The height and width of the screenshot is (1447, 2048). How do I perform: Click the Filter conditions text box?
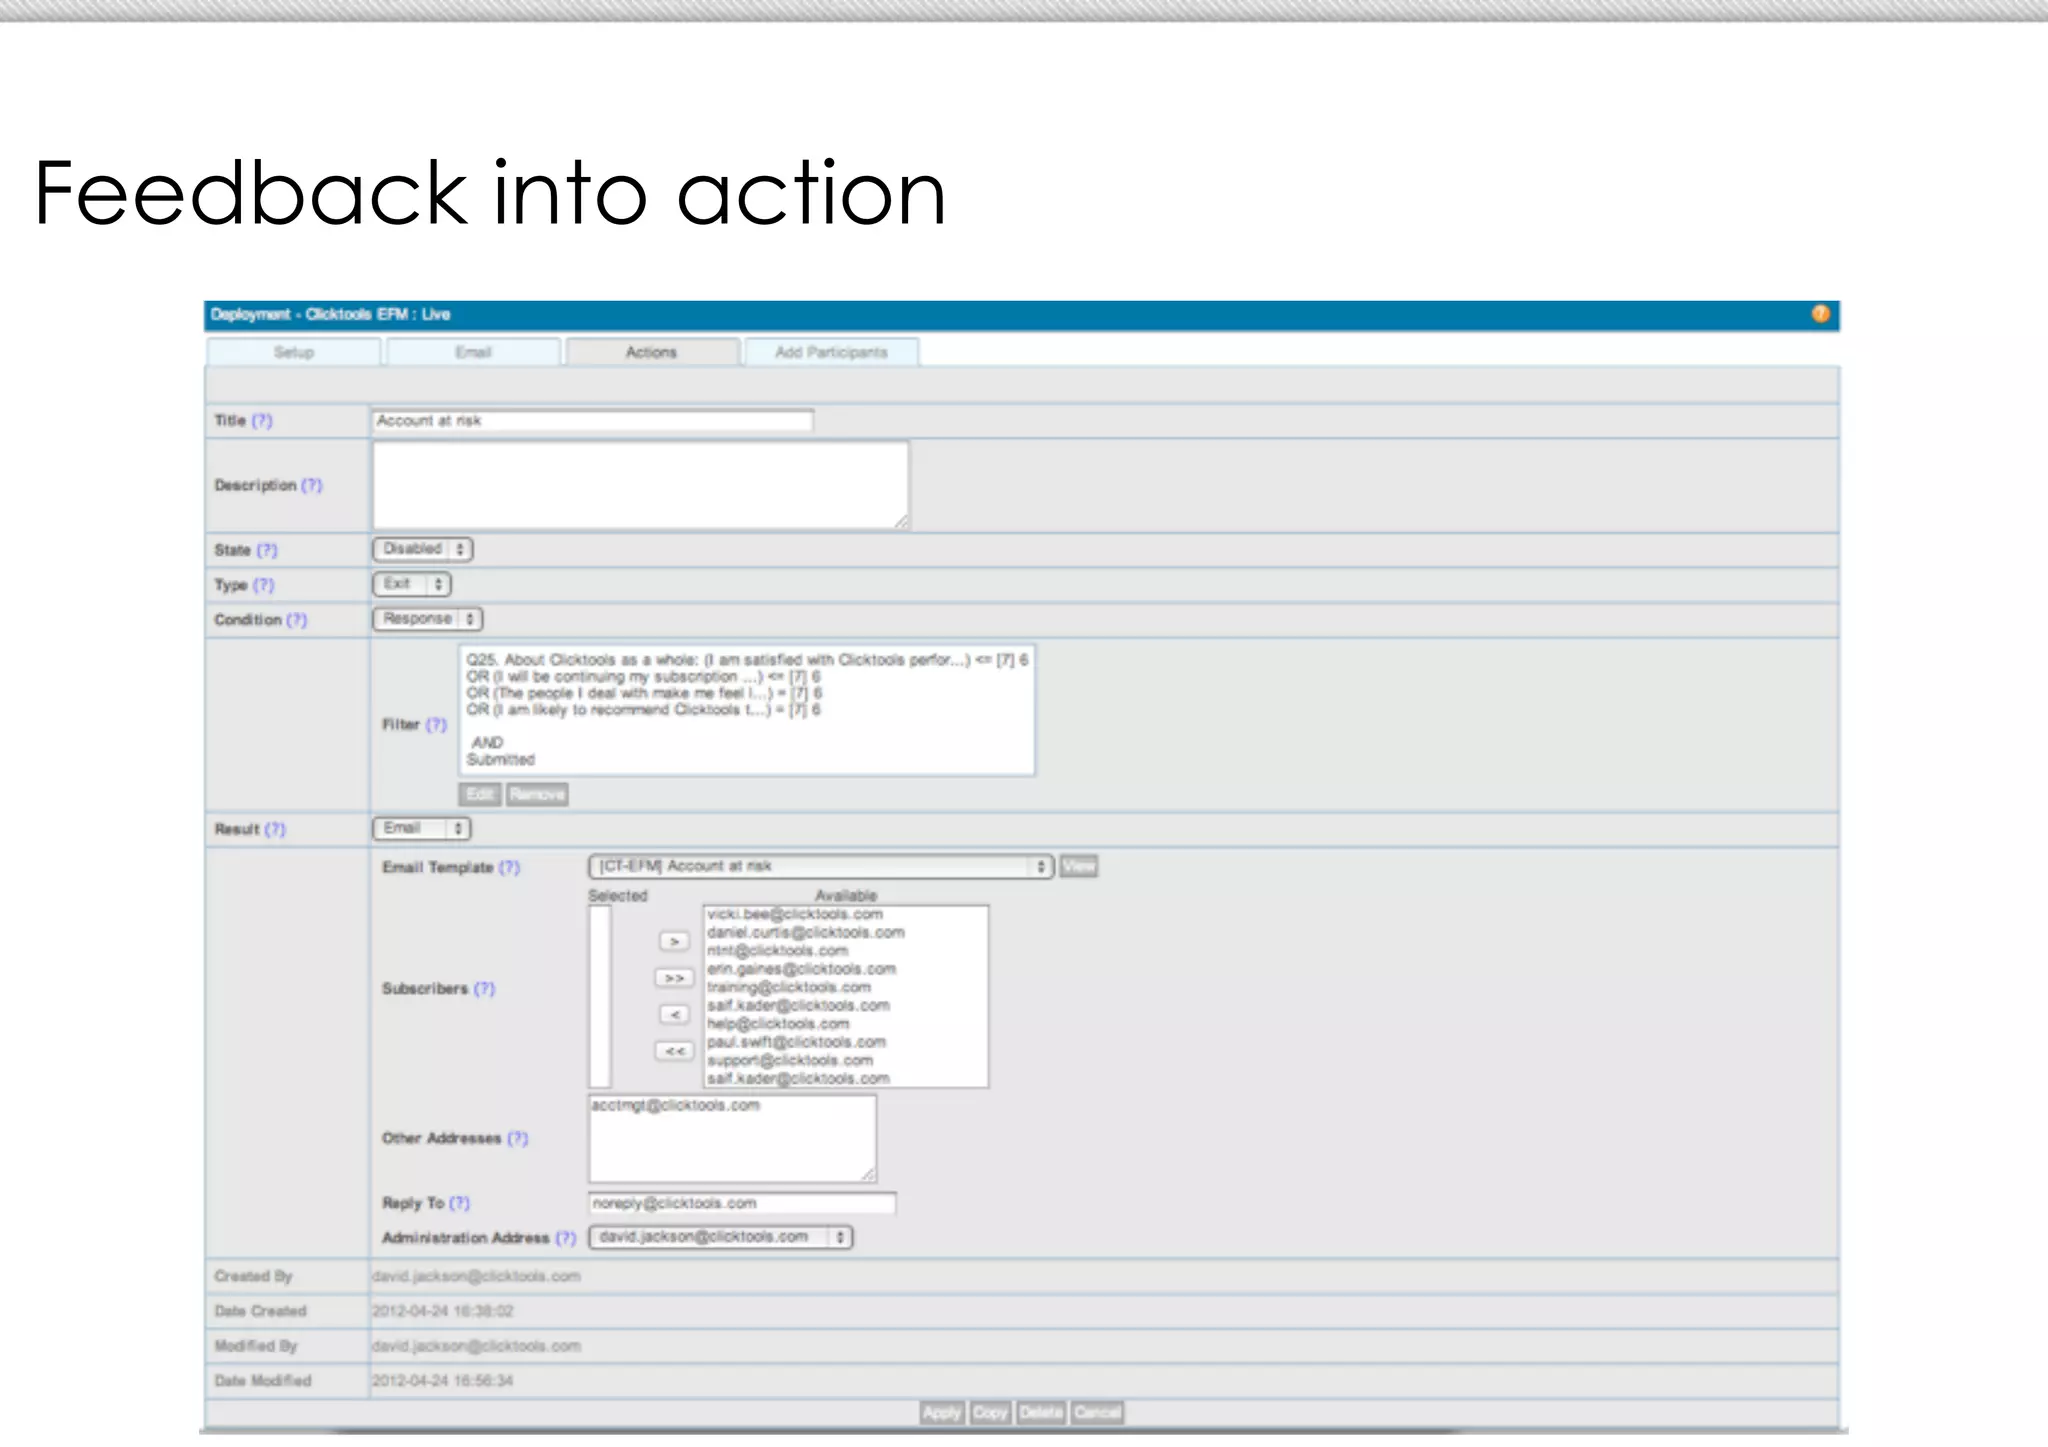(x=747, y=710)
